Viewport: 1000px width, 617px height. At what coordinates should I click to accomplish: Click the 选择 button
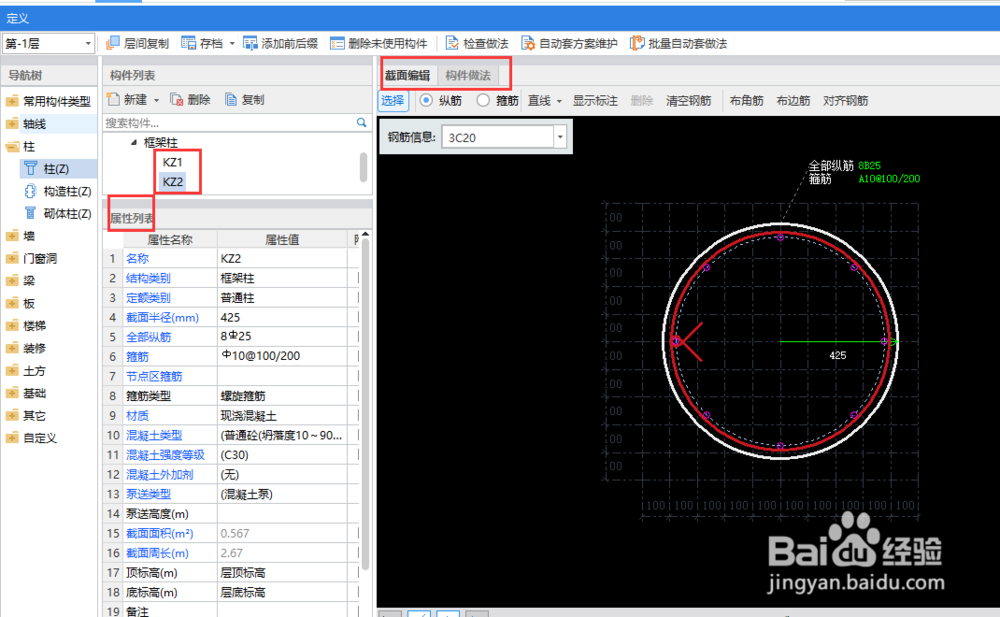pyautogui.click(x=393, y=100)
